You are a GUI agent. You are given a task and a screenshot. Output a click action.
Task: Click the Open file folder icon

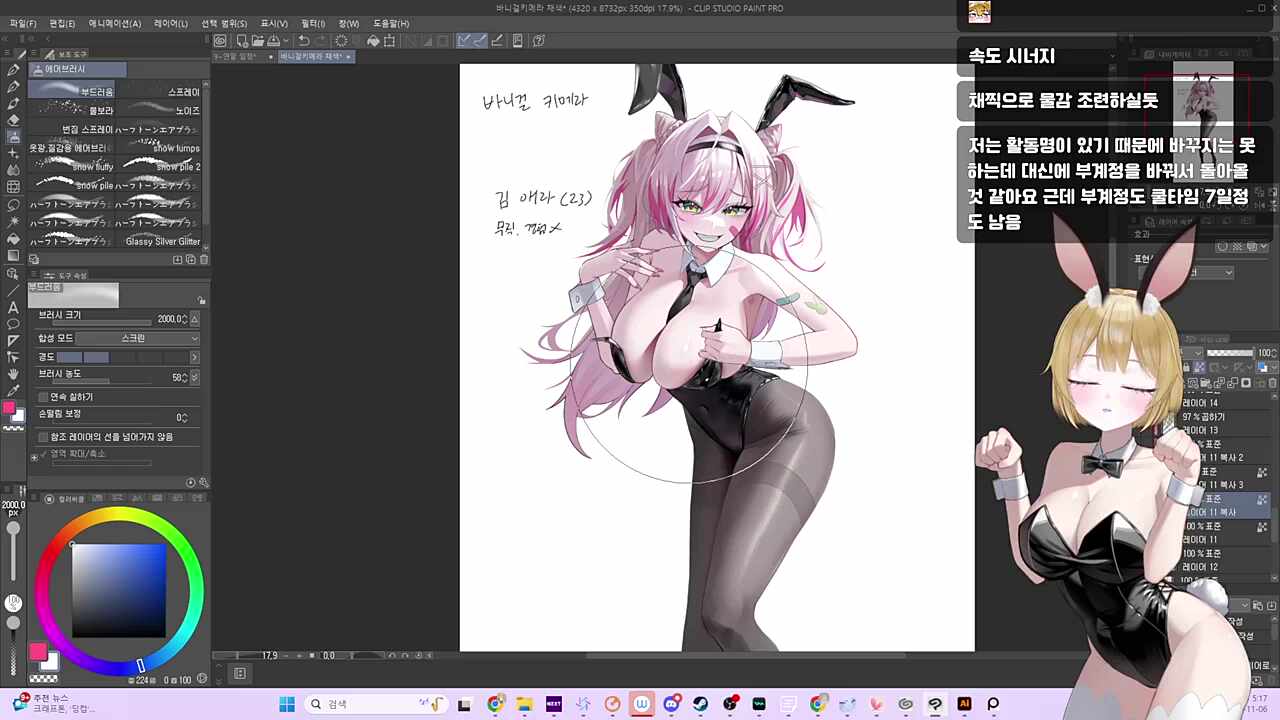pos(258,41)
